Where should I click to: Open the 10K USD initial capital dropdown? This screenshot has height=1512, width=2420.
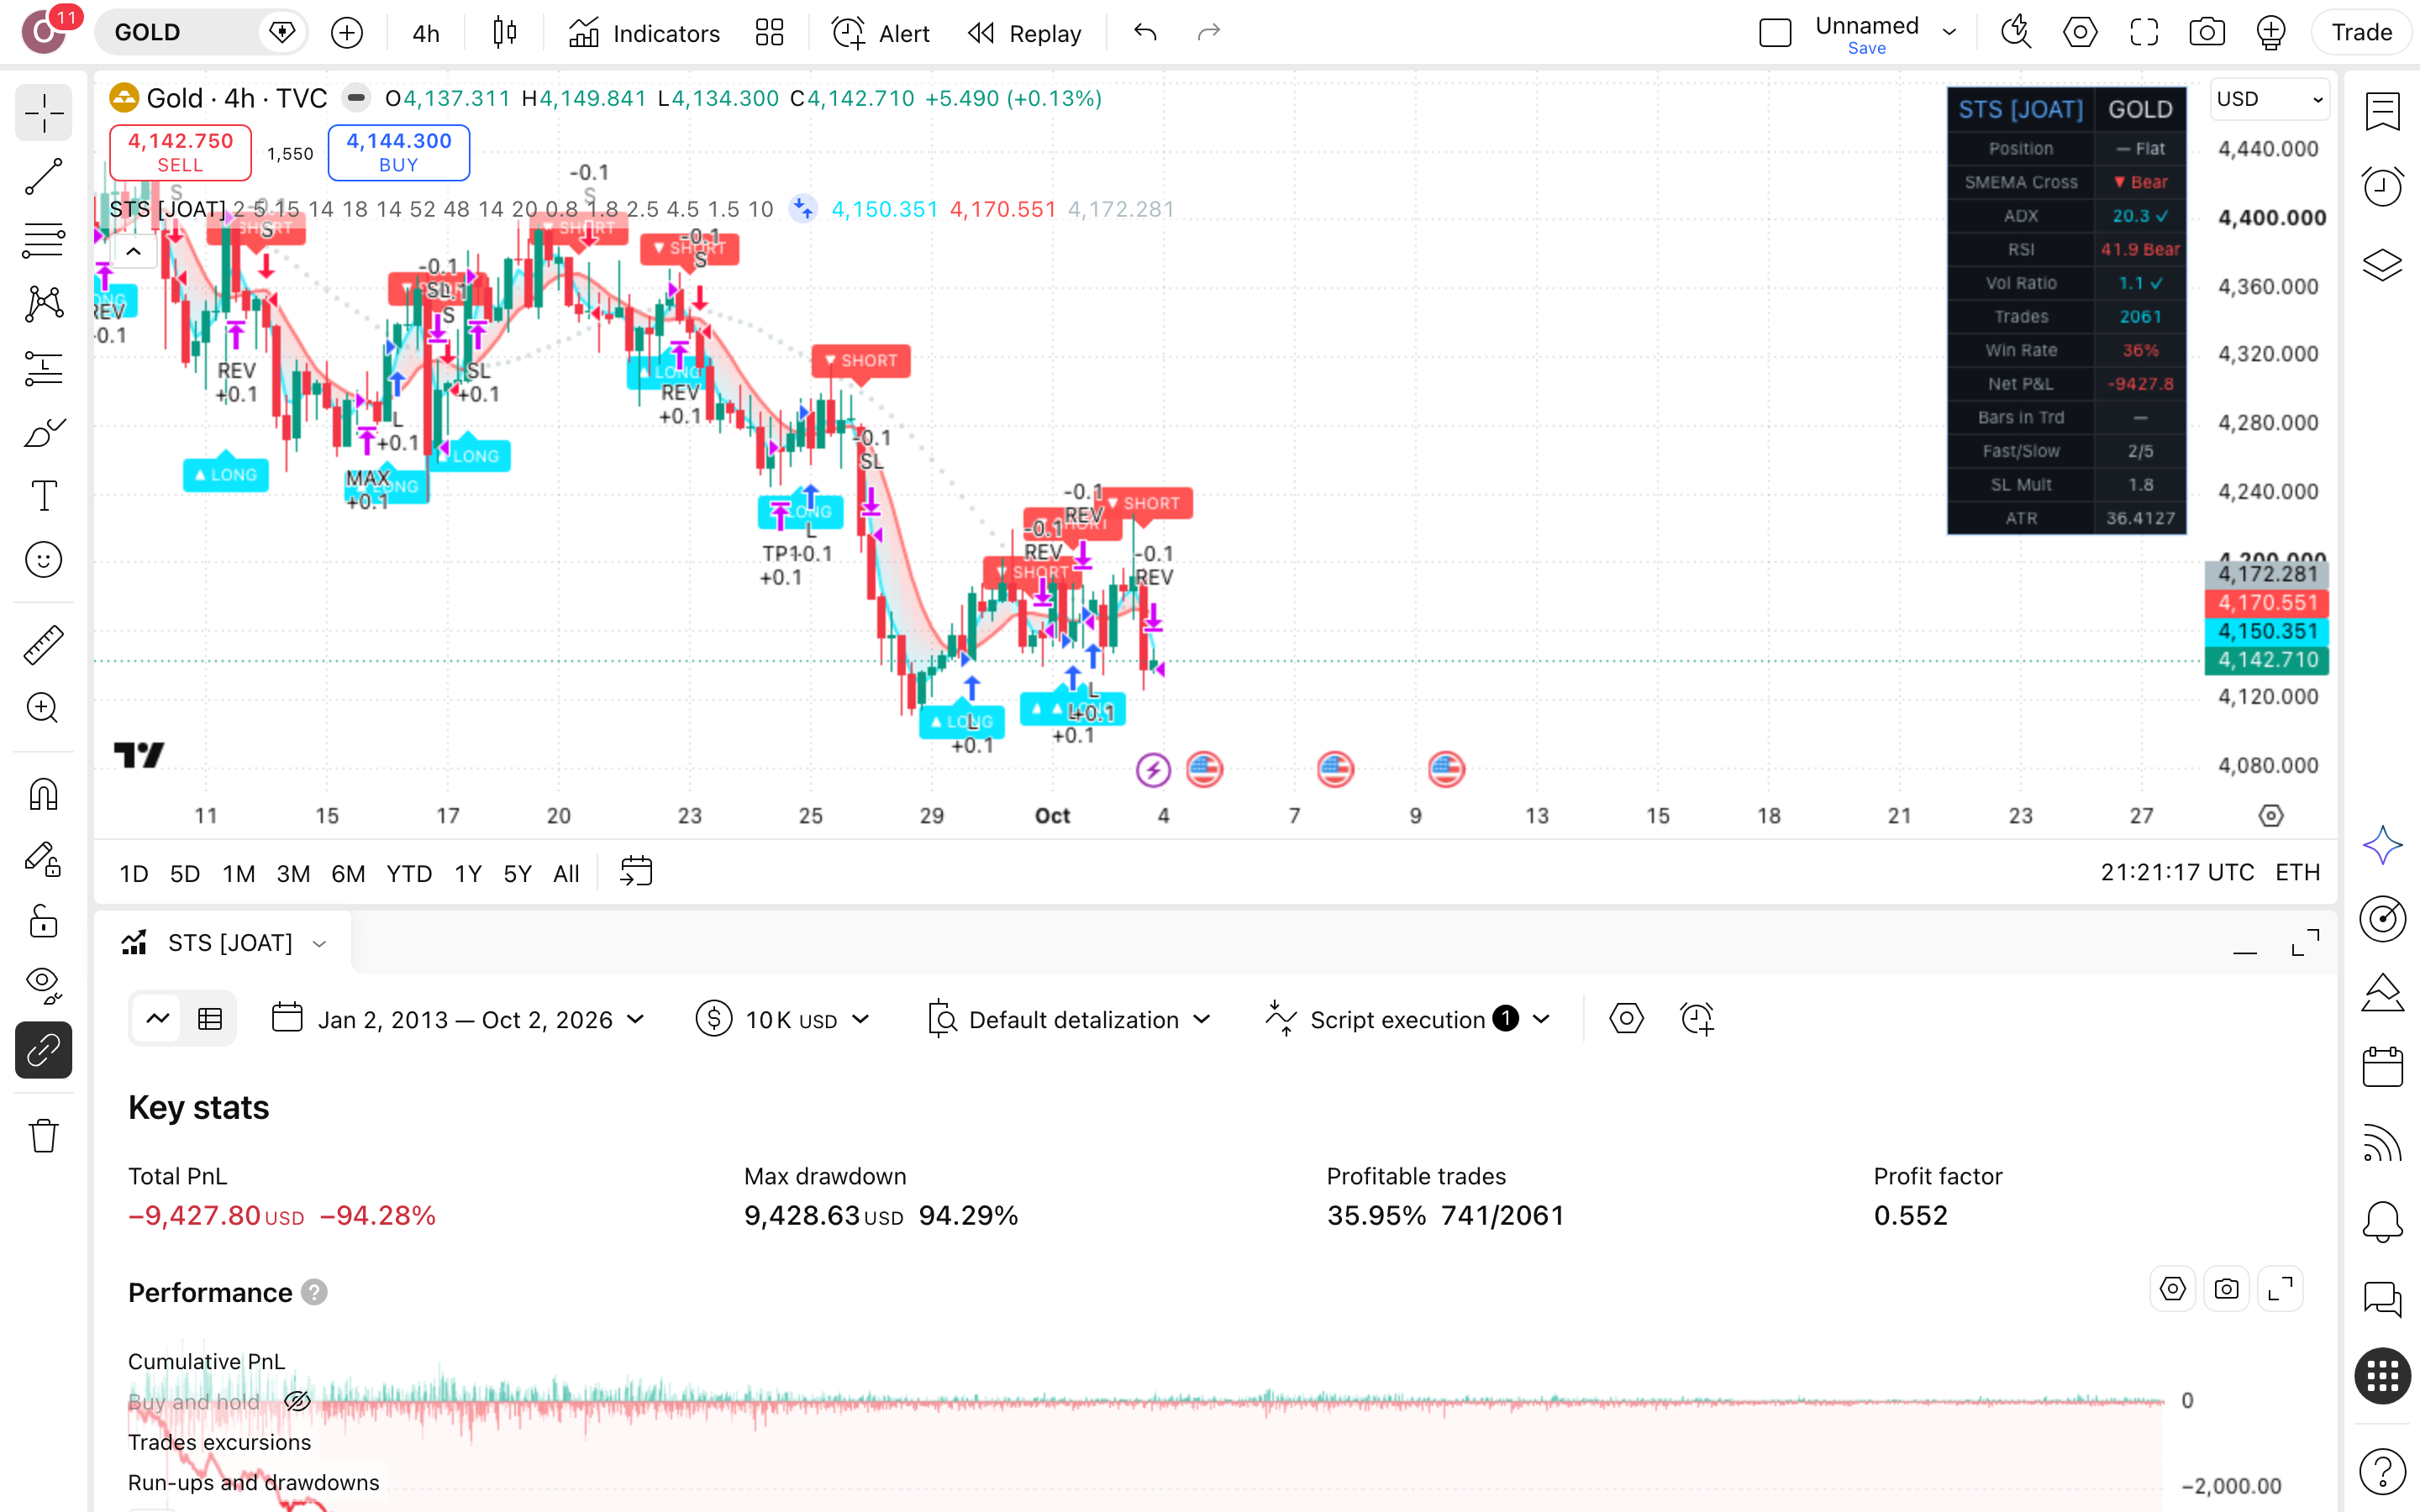pyautogui.click(x=783, y=1019)
